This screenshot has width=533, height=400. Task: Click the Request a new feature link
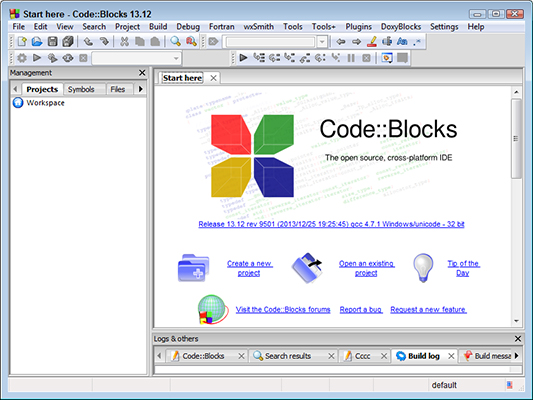click(428, 310)
